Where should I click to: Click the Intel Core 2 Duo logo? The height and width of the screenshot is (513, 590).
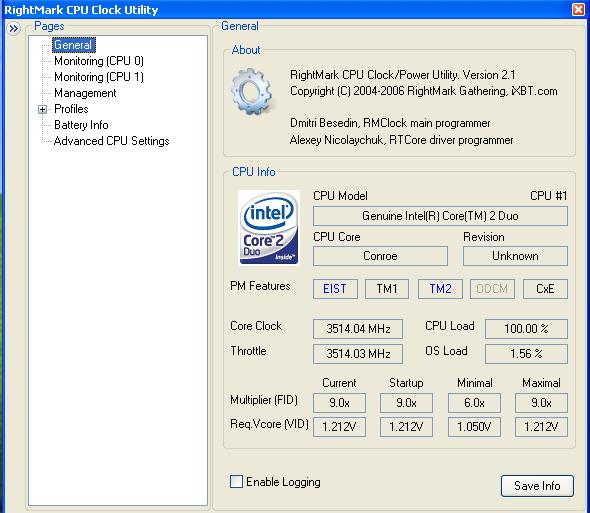(269, 228)
